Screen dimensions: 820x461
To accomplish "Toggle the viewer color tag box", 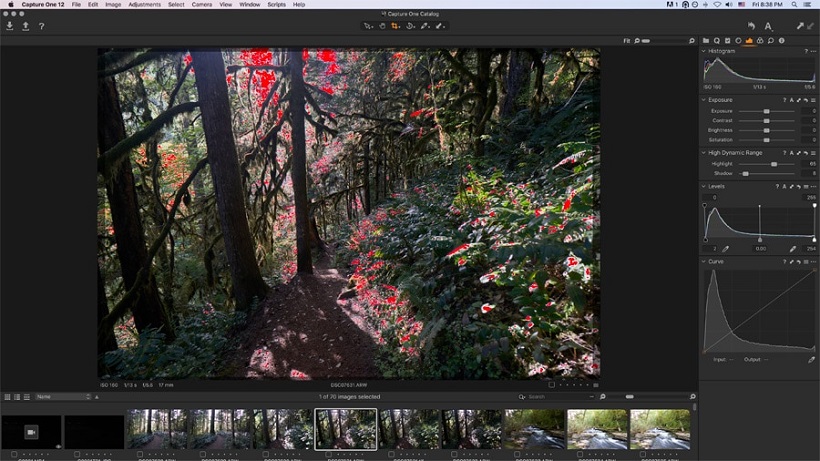I will pyautogui.click(x=552, y=385).
